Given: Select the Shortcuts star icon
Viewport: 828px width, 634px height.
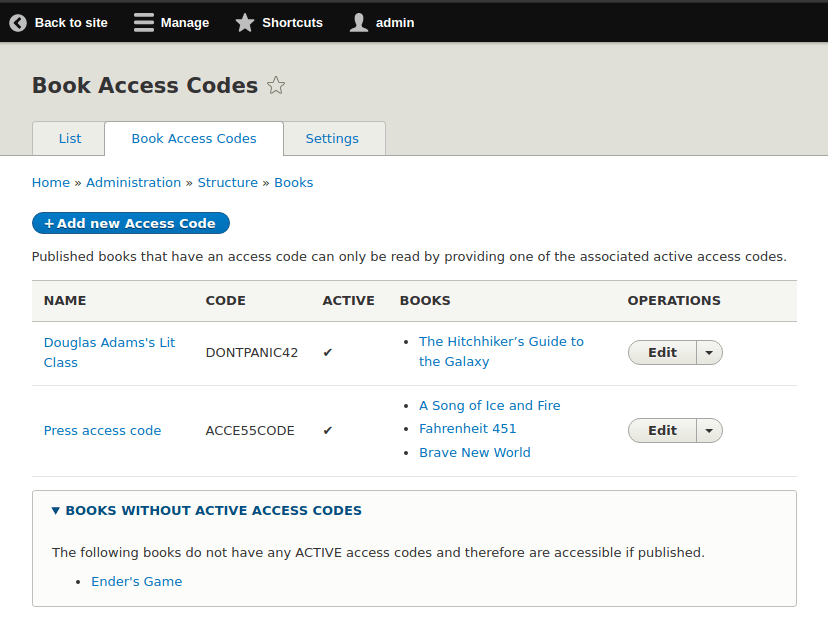Looking at the screenshot, I should pos(244,22).
